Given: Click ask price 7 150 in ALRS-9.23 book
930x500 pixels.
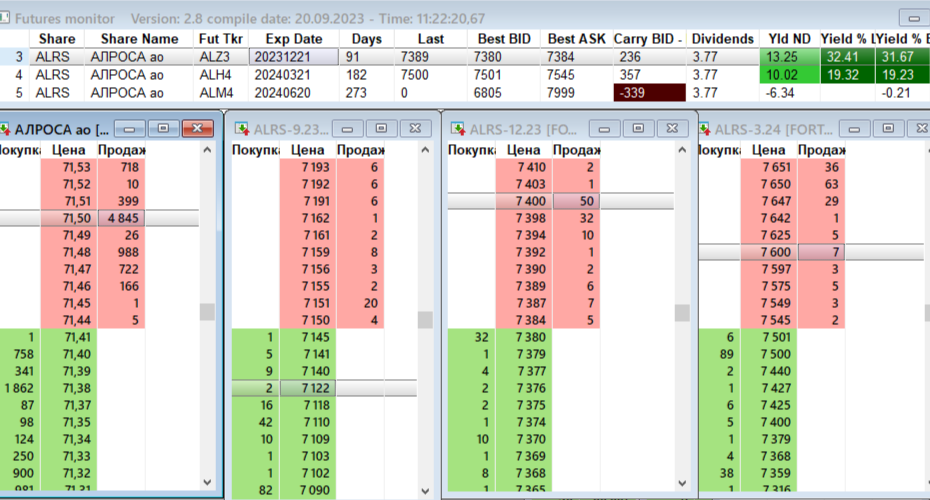Looking at the screenshot, I should point(308,320).
